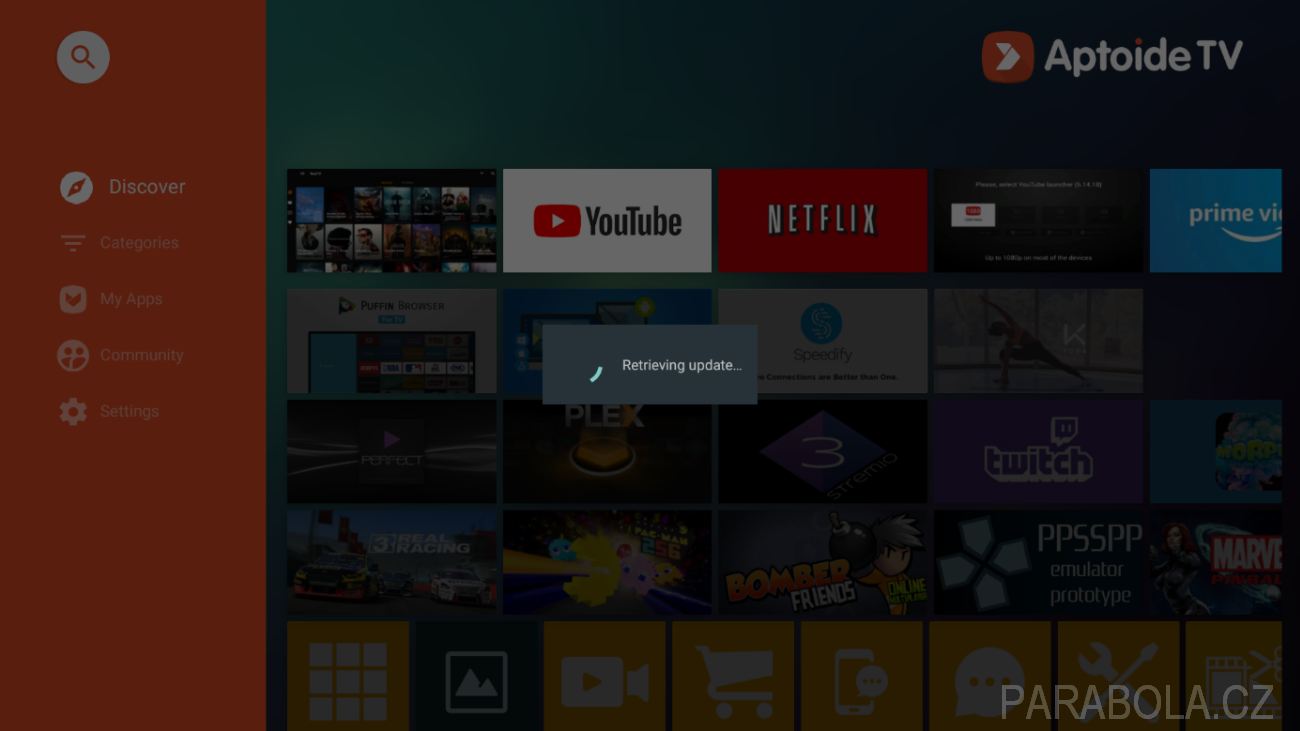The width and height of the screenshot is (1300, 731).
Task: Select the shopping cart category icon
Action: (x=733, y=676)
